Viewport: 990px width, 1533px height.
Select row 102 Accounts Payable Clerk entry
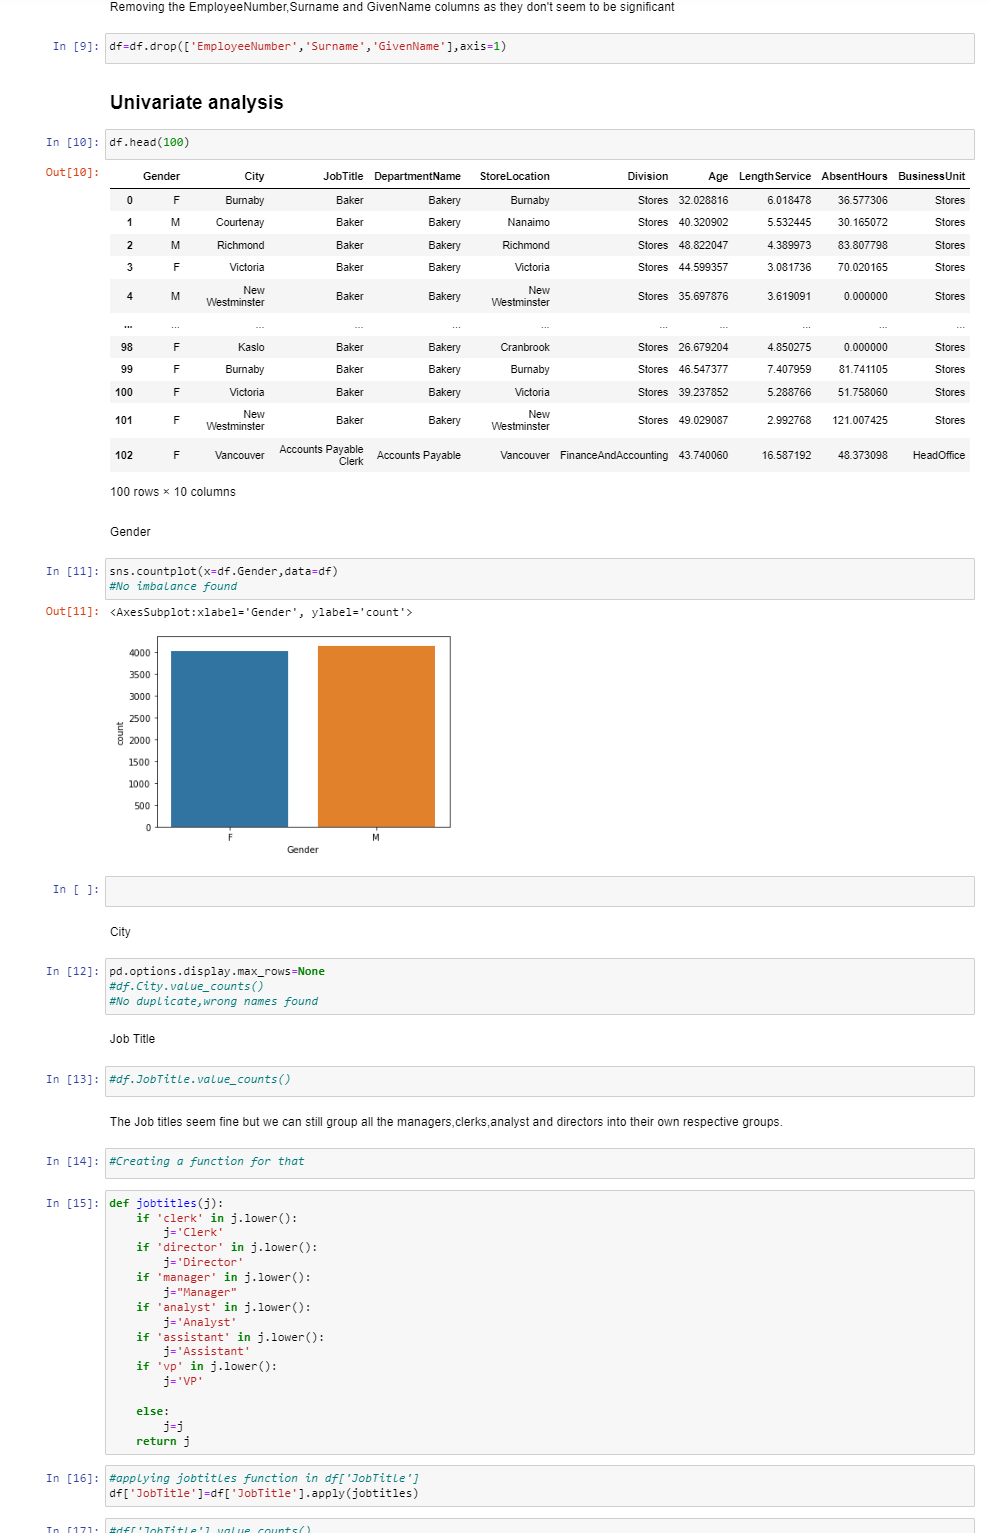pyautogui.click(x=321, y=454)
